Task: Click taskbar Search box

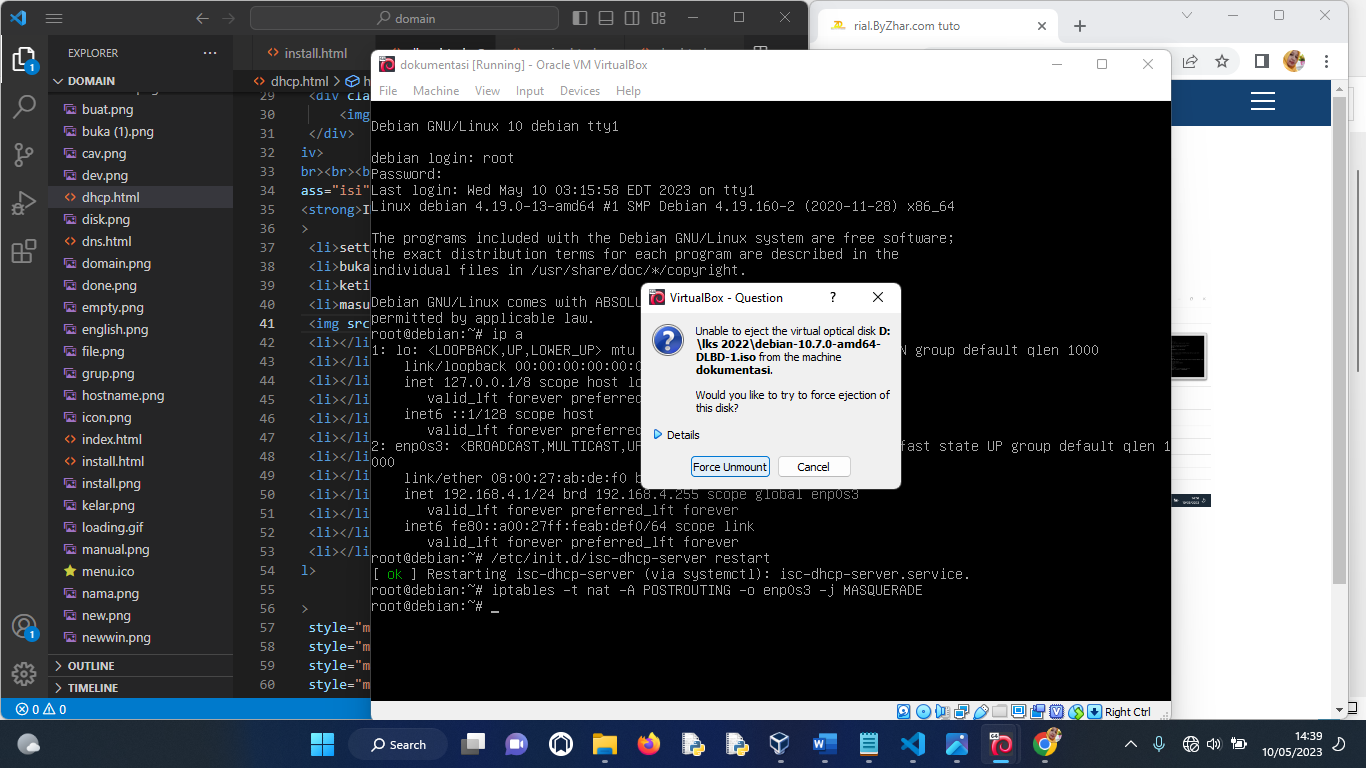Action: (399, 744)
